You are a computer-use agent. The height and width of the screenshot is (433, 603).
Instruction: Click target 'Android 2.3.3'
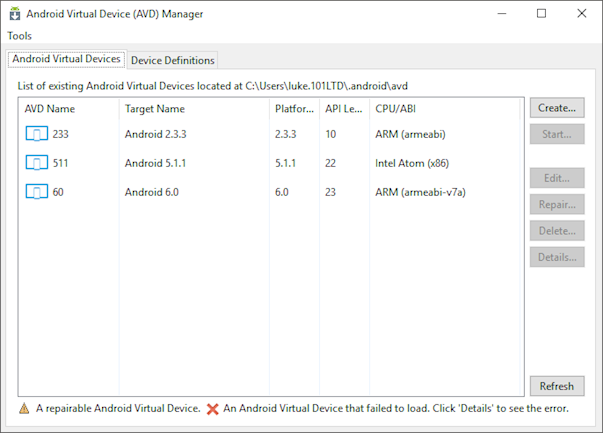coord(155,134)
